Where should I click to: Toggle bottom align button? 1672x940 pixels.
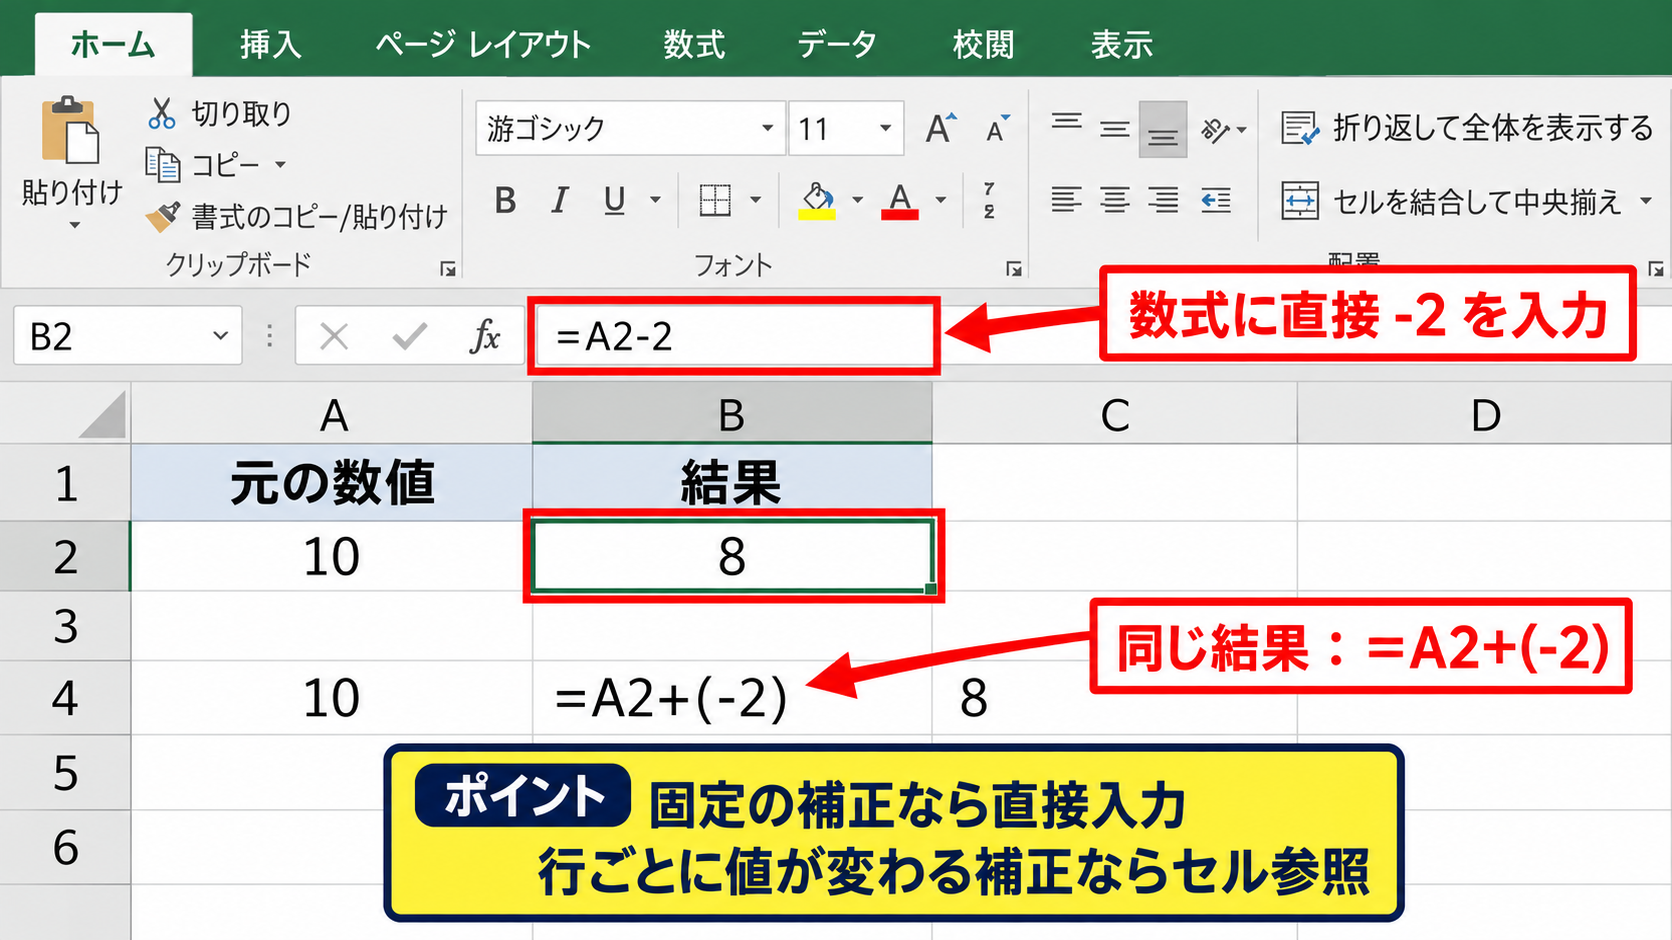coord(1162,129)
